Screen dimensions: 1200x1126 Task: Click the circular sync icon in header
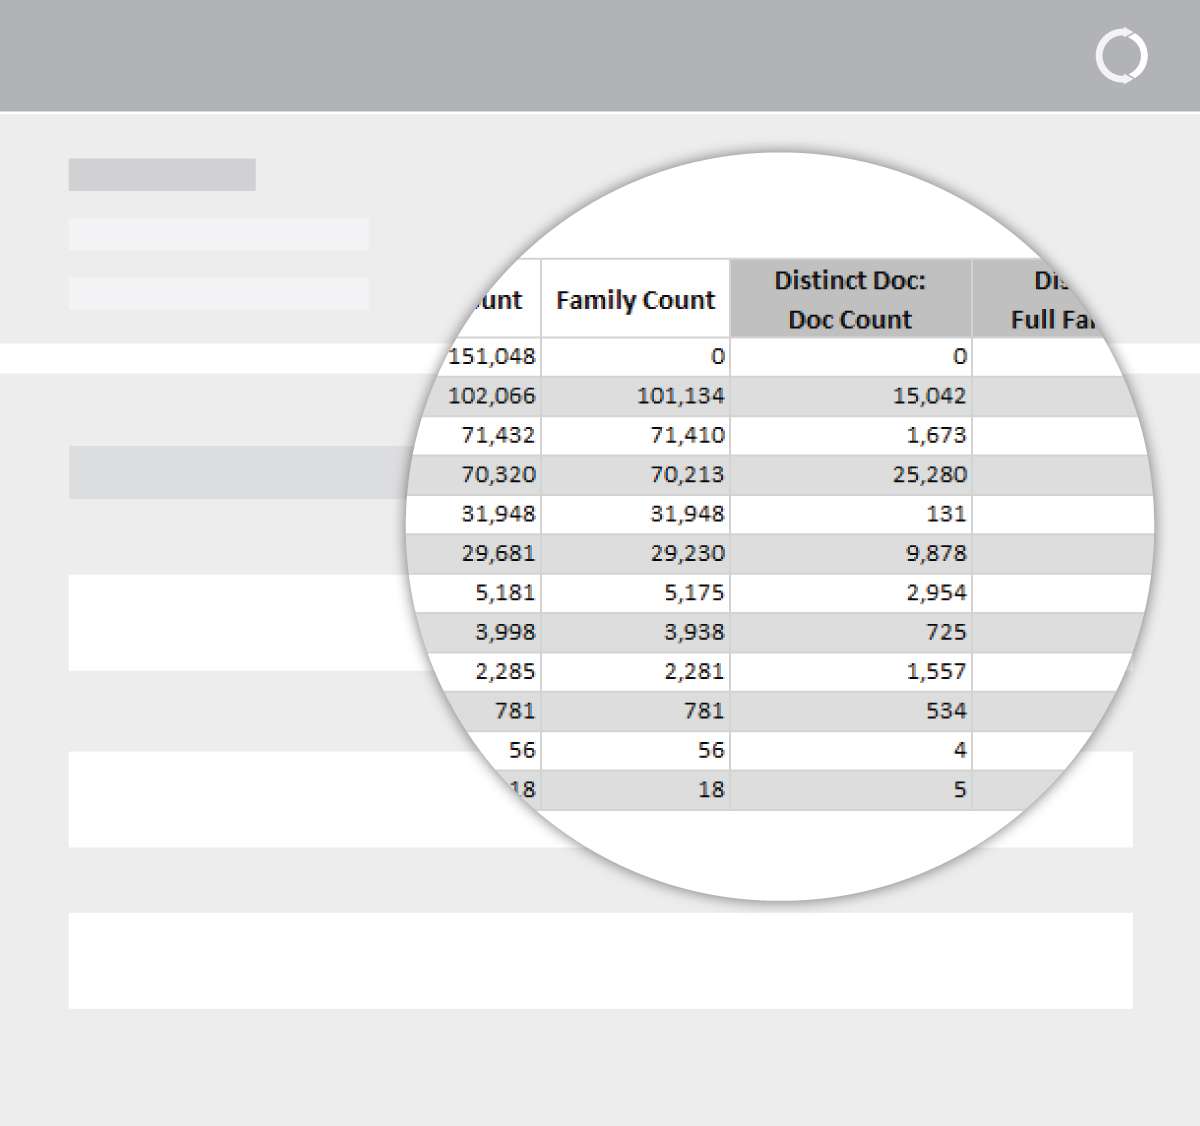(x=1121, y=56)
